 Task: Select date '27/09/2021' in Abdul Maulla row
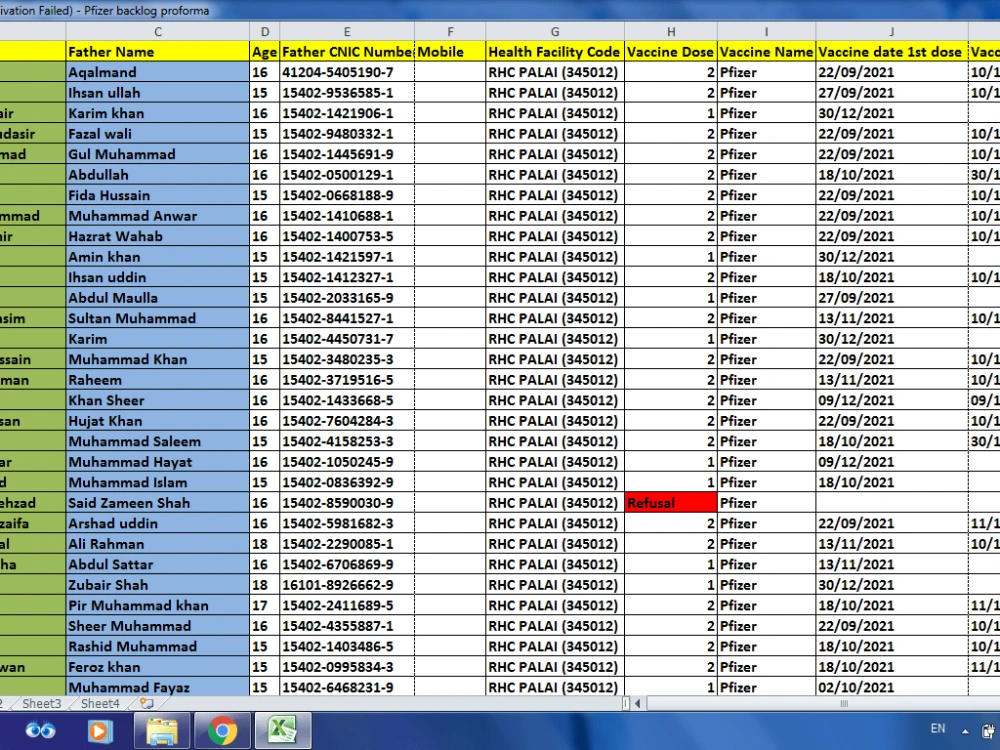pos(892,297)
